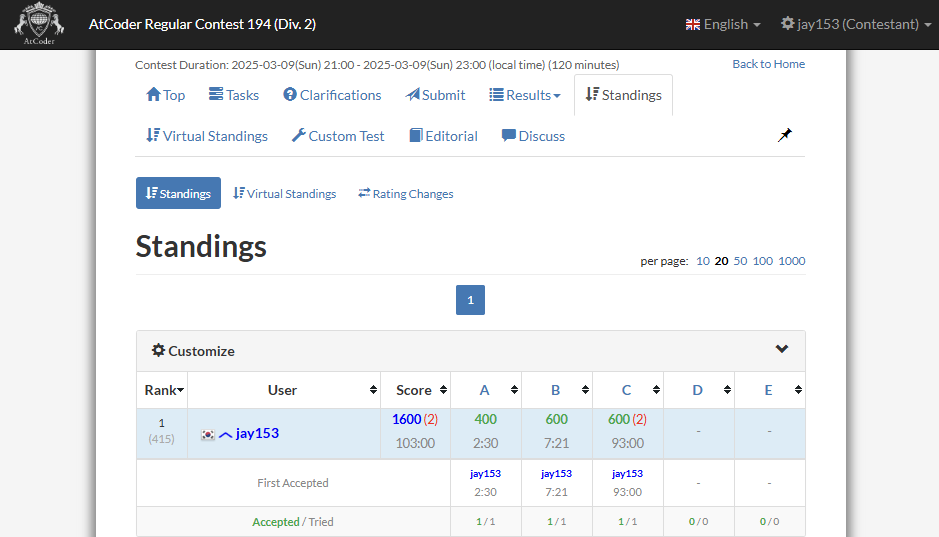Click the total score 1600 (2)

[415, 419]
